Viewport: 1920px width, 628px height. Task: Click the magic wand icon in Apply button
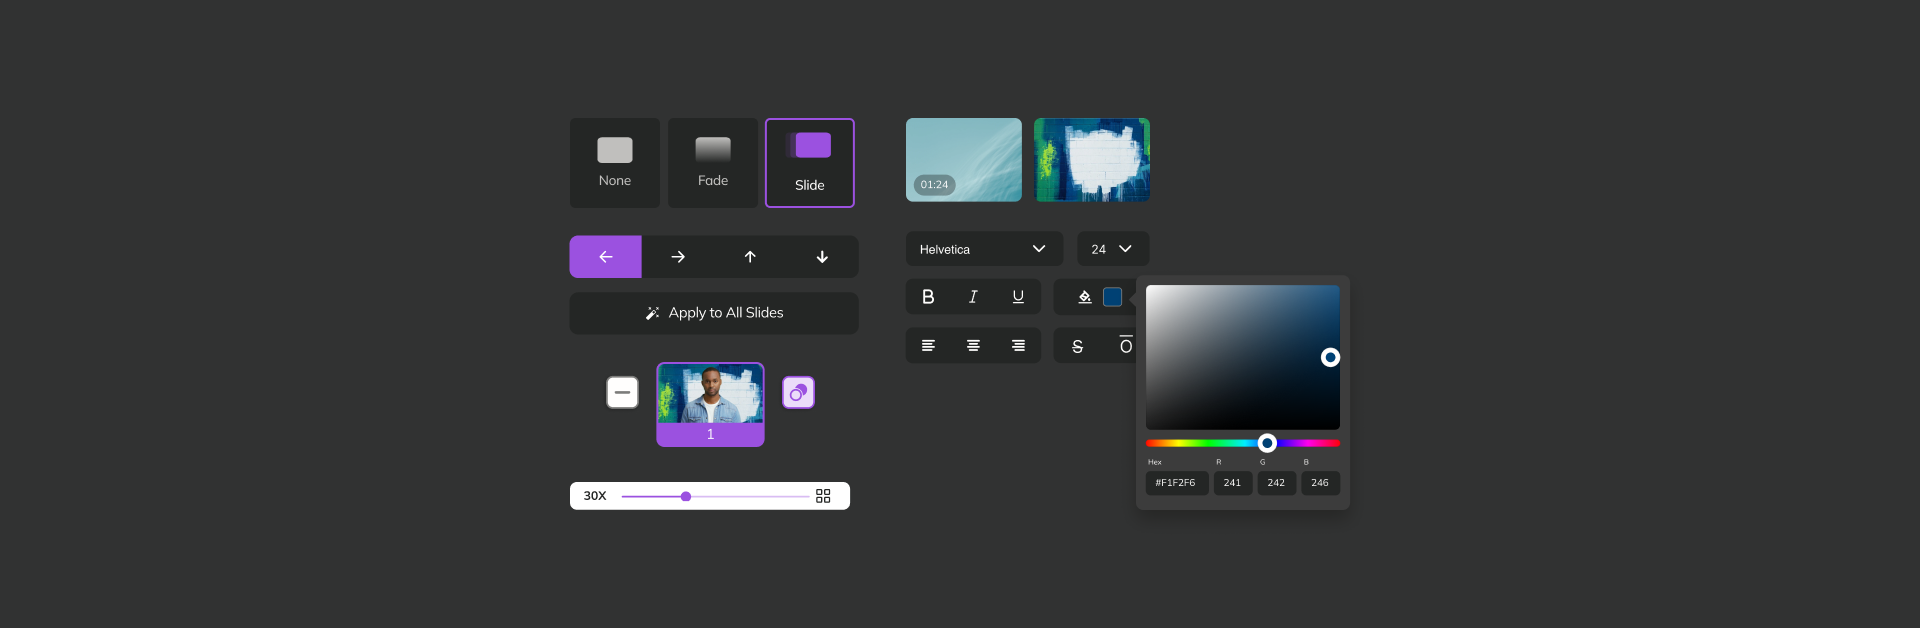(x=652, y=313)
